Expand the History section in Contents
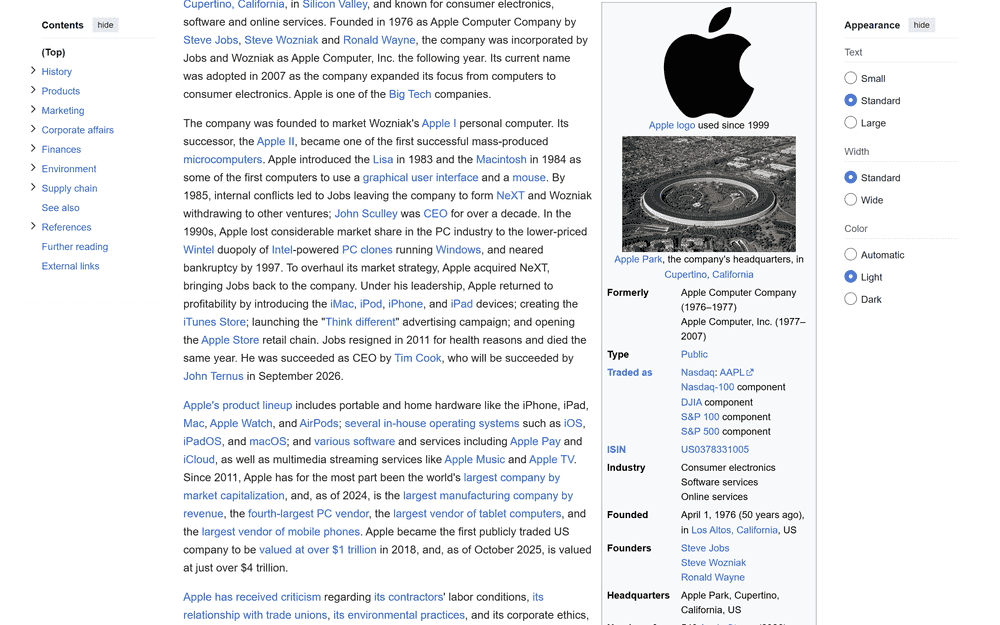The height and width of the screenshot is (625, 1000). (x=33, y=71)
